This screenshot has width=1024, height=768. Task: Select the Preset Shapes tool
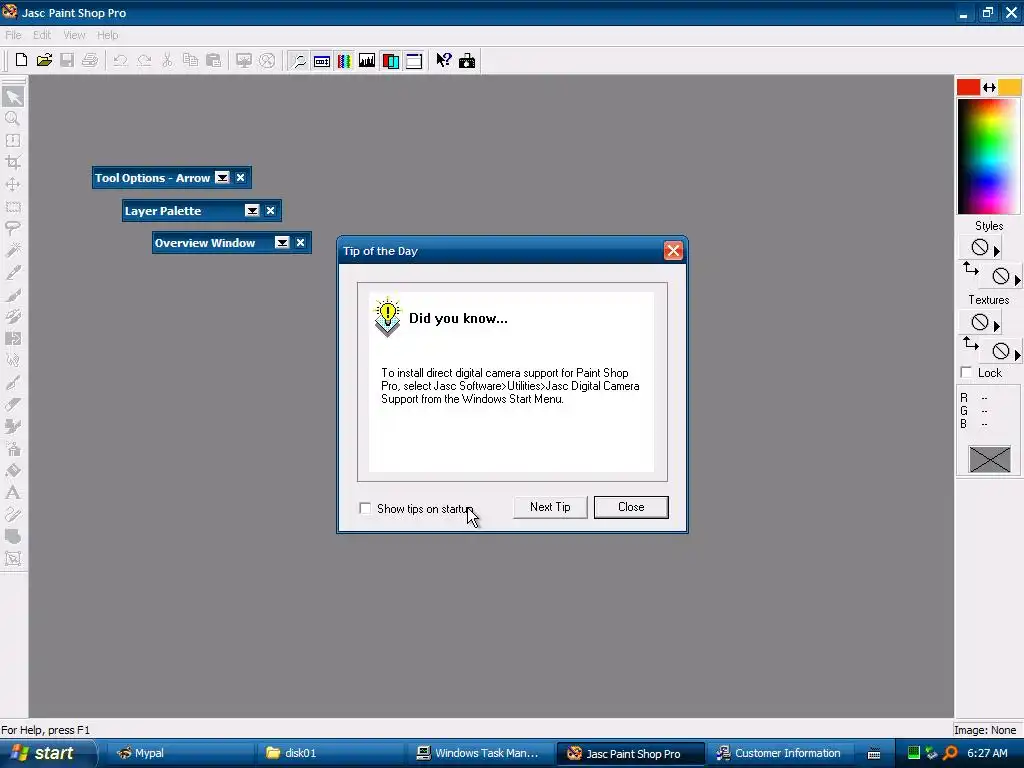click(13, 536)
